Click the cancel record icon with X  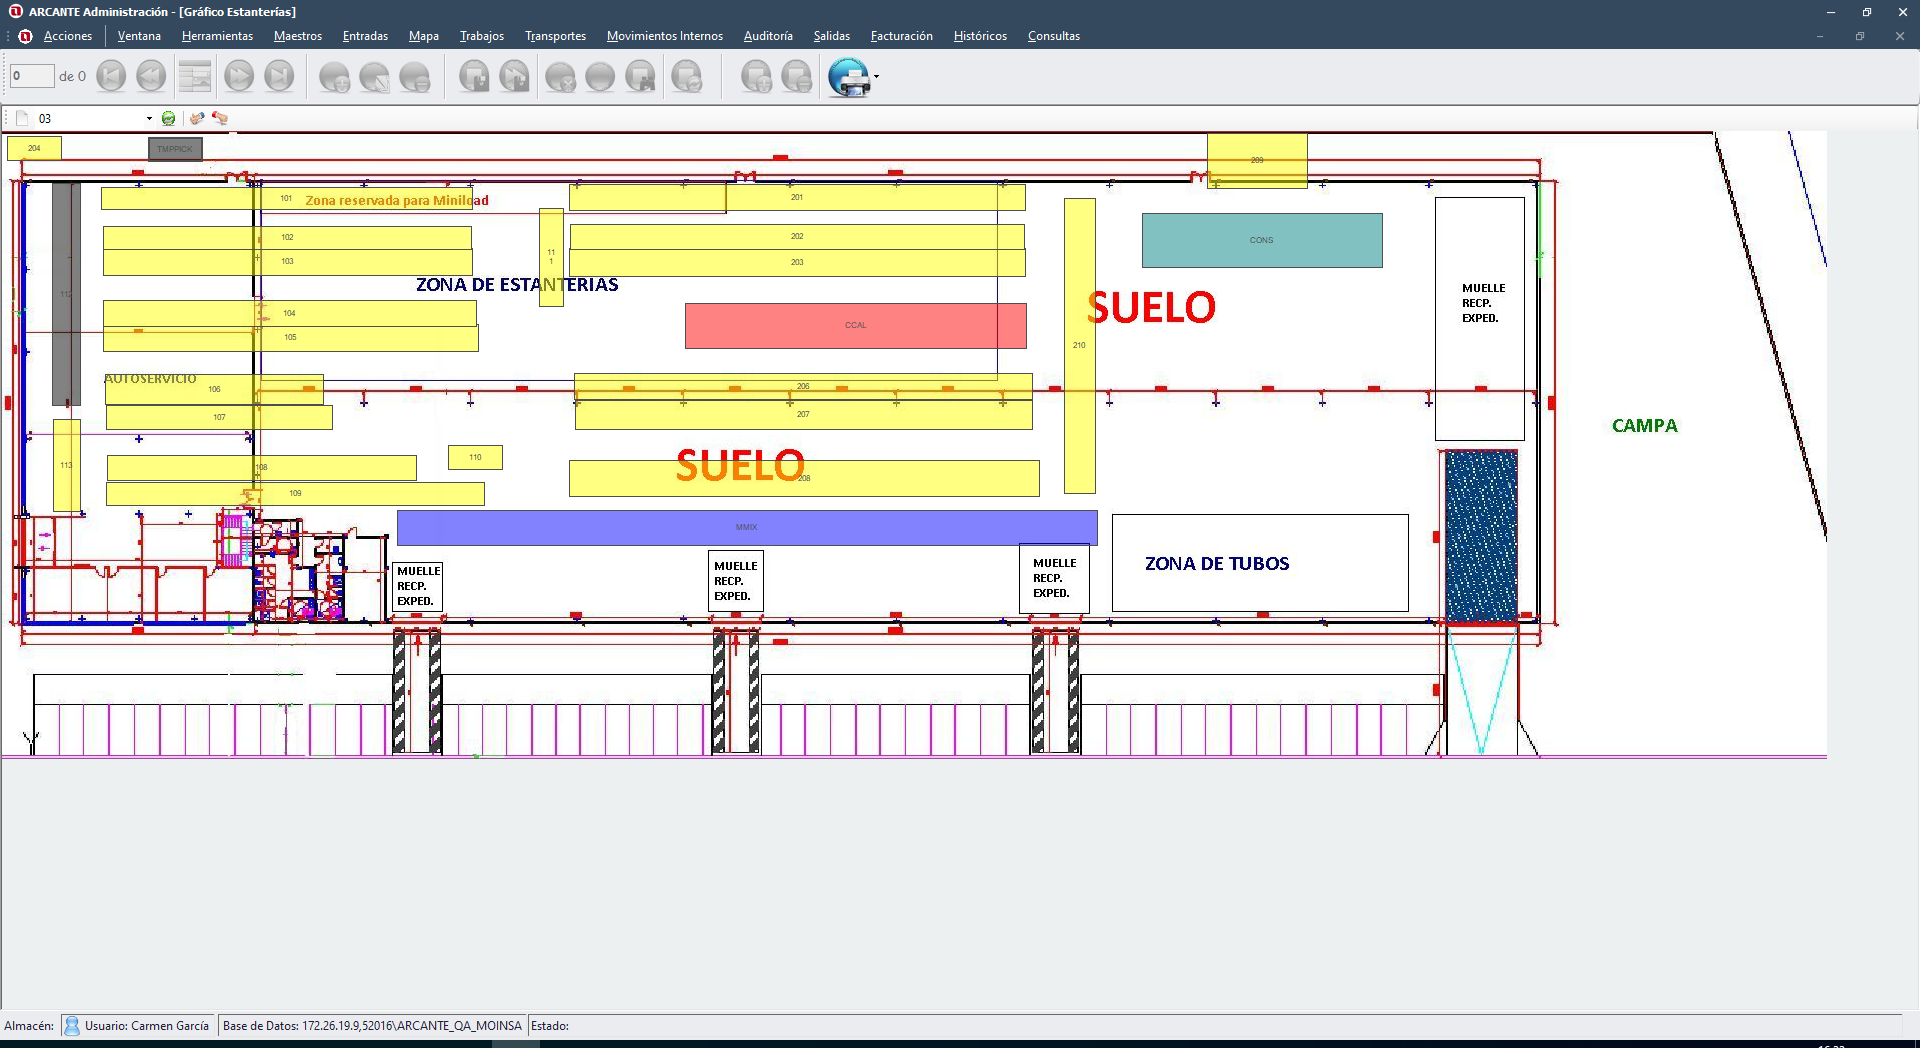(x=560, y=77)
